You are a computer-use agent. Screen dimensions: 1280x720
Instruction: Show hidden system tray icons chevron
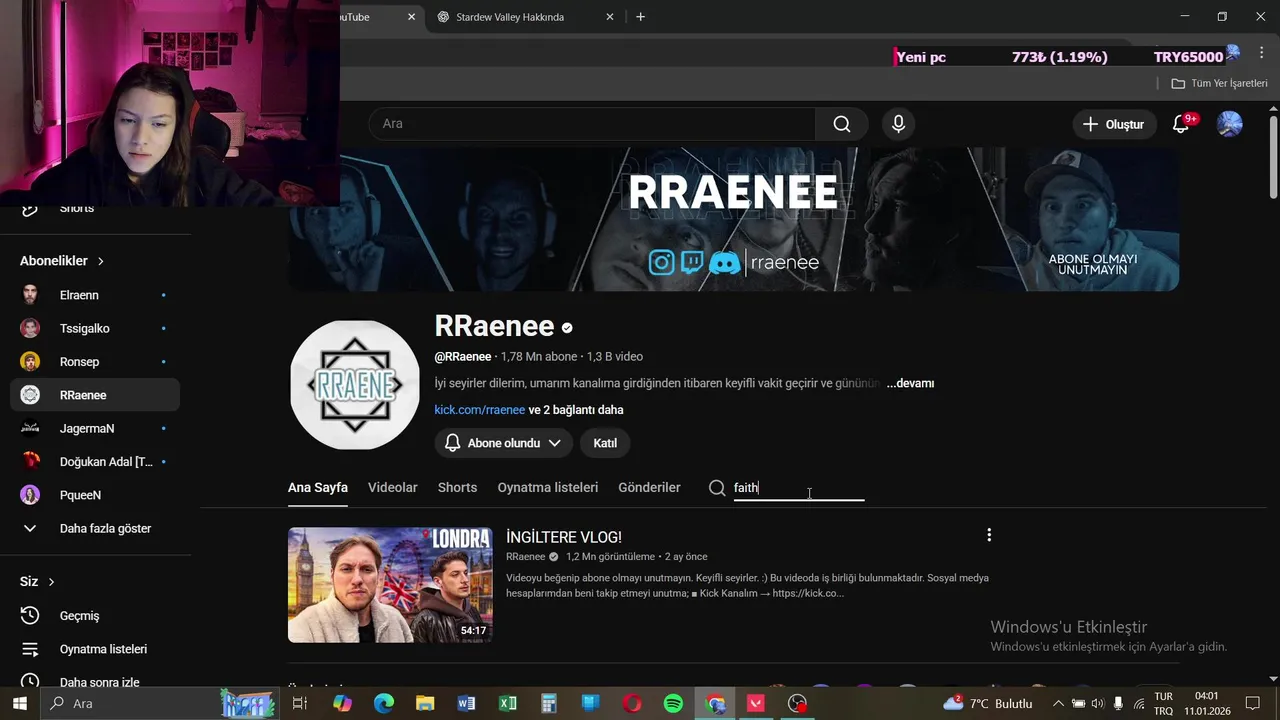click(x=1057, y=704)
